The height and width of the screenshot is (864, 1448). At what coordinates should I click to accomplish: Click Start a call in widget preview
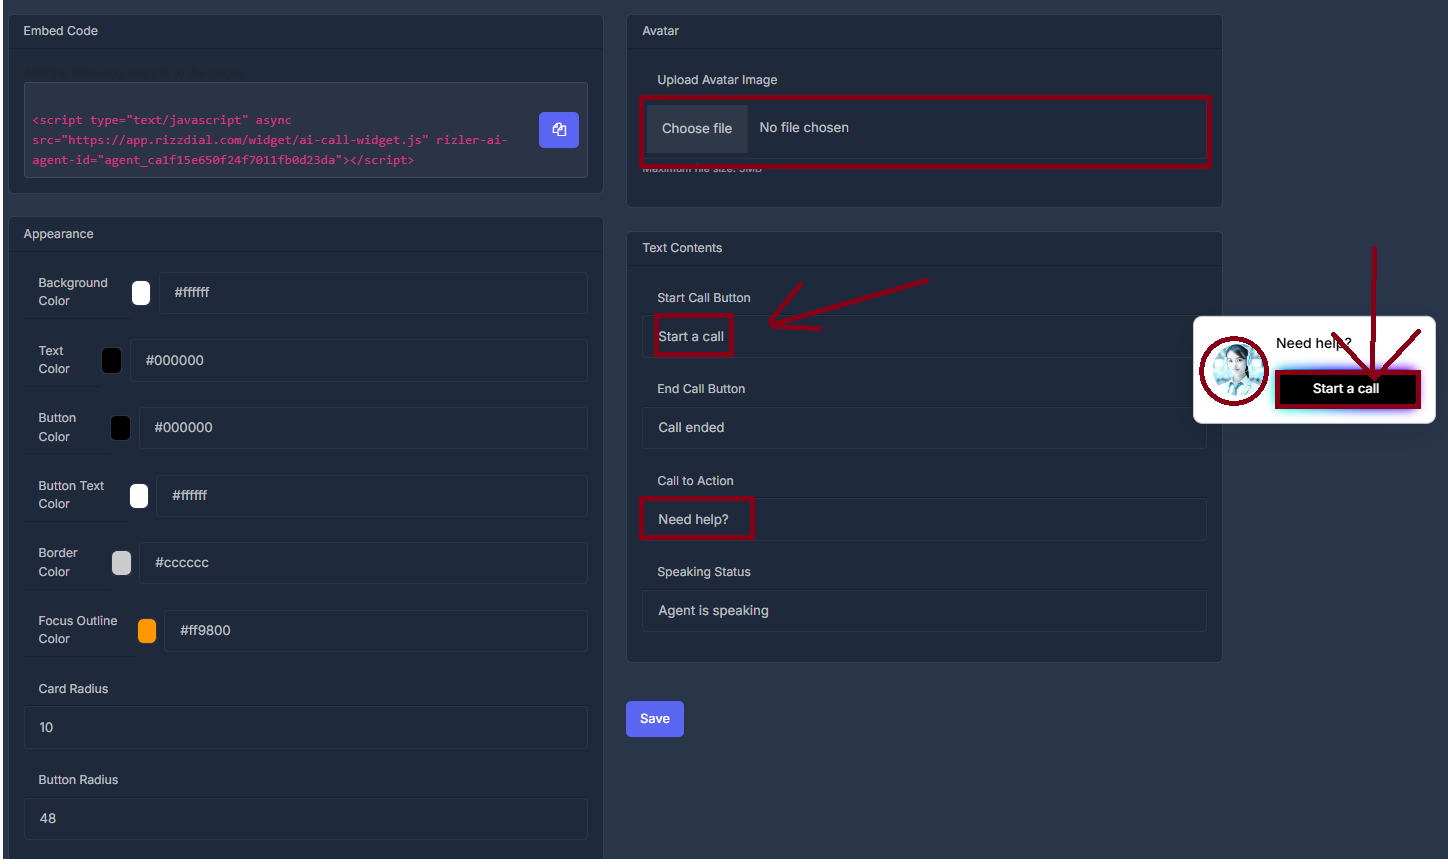click(1346, 389)
